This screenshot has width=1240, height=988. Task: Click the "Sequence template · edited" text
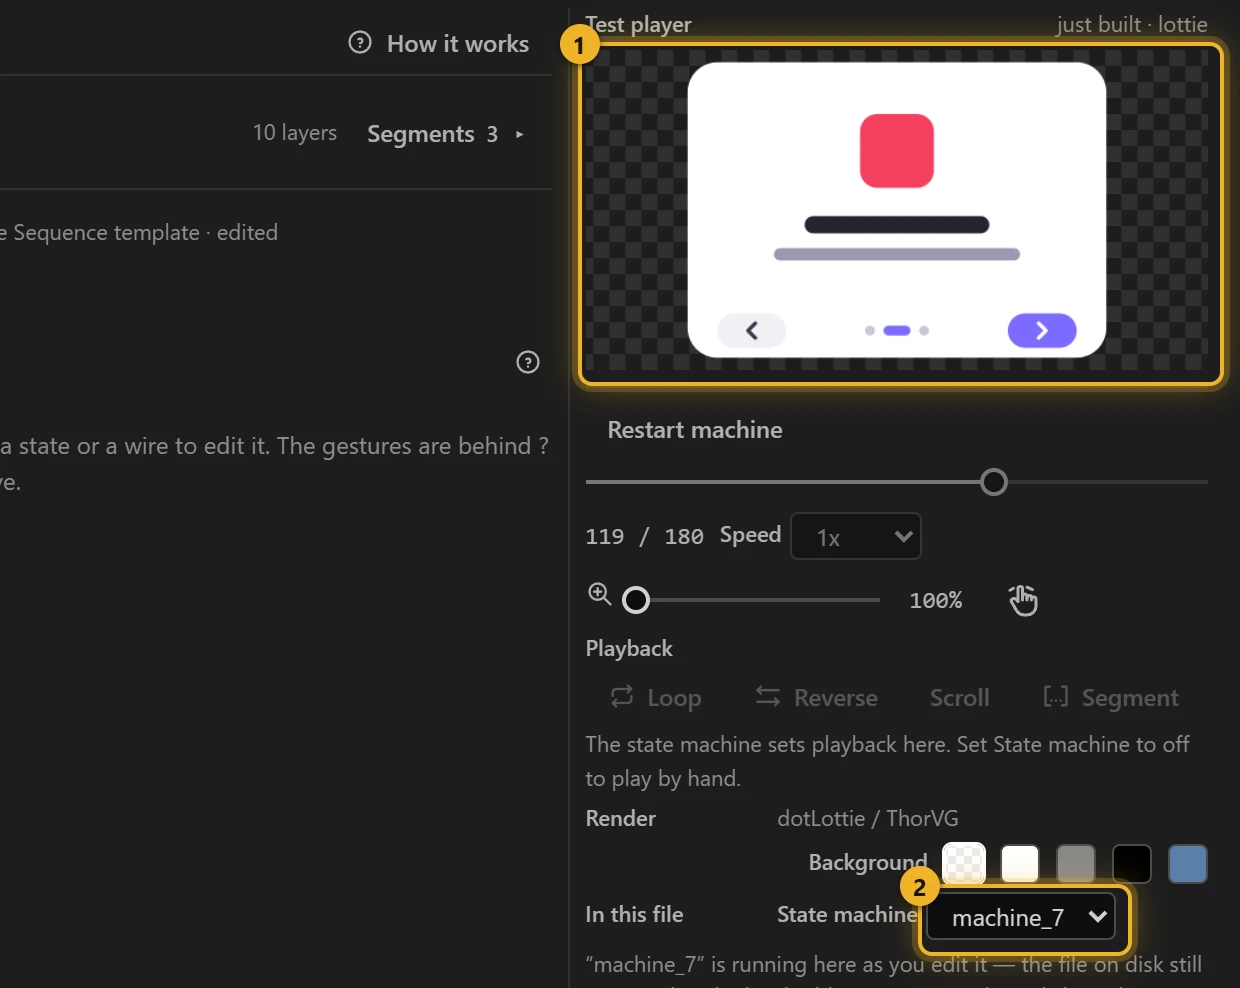pos(146,233)
